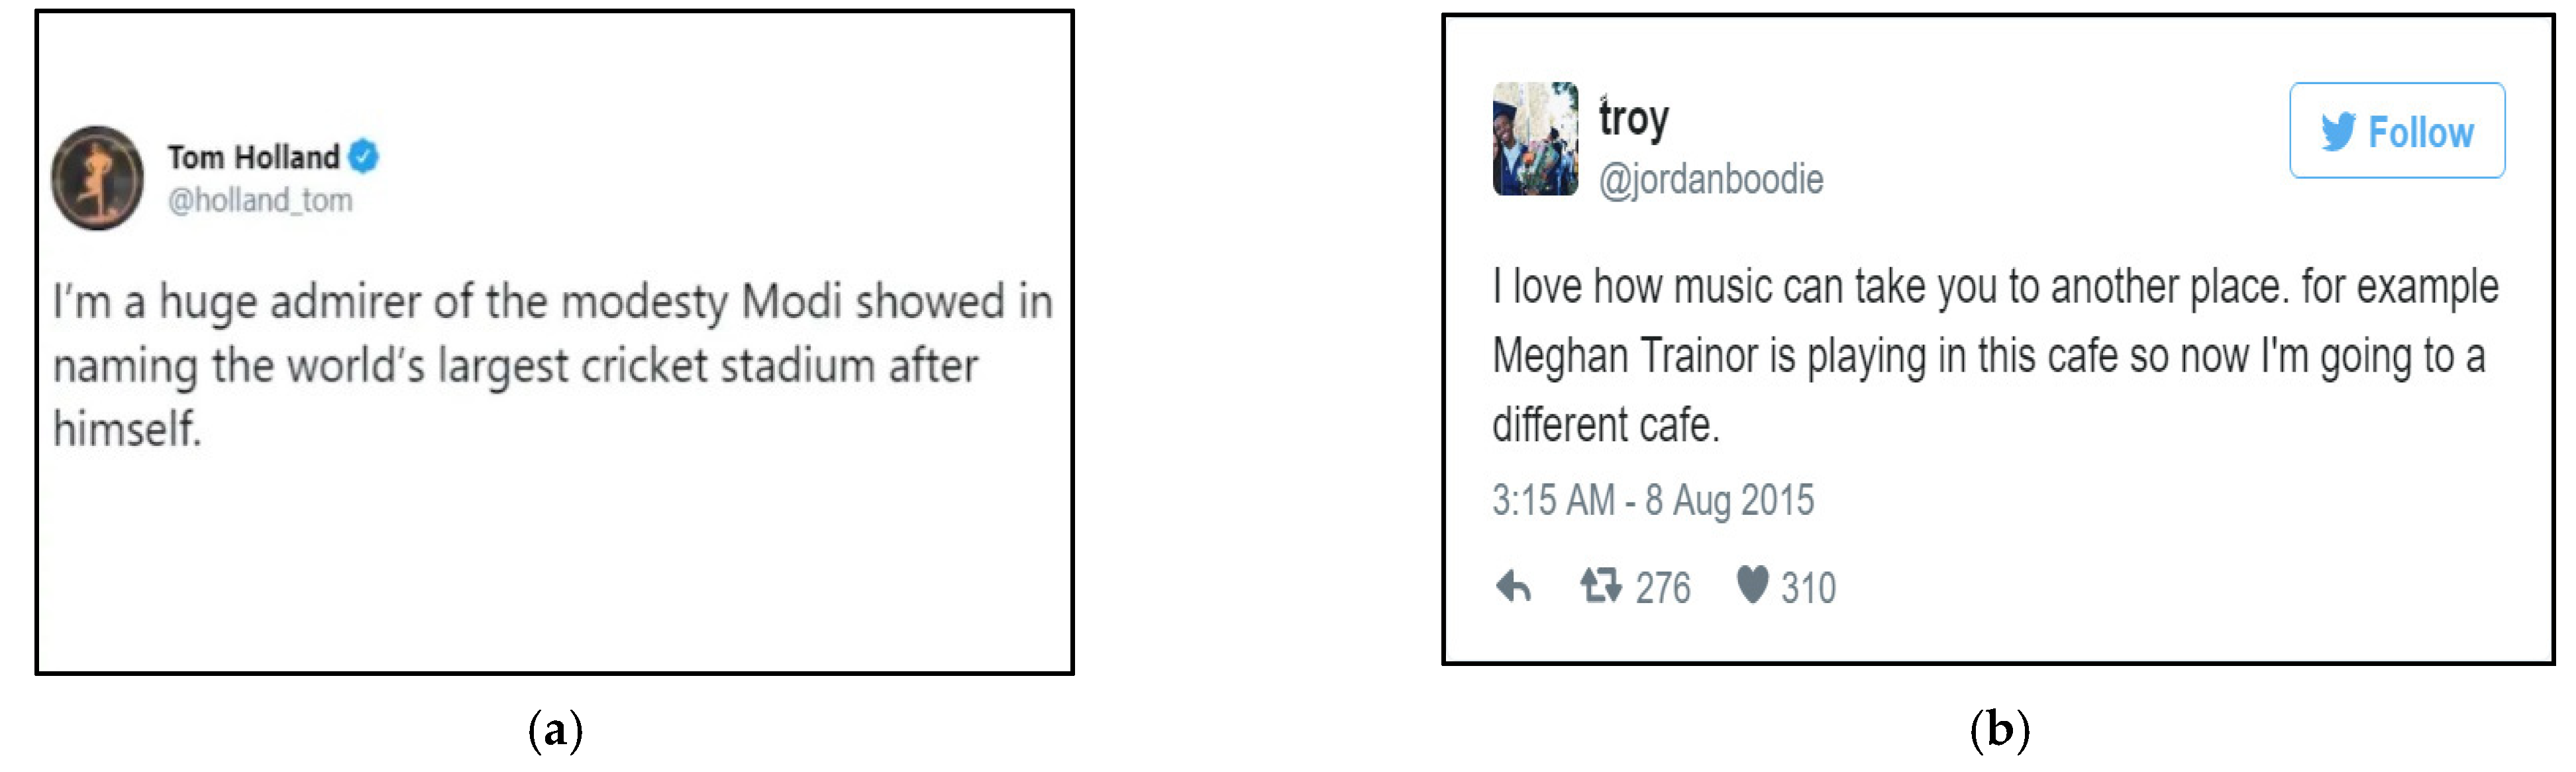Click "different cafe." in troy's tweet
The image size is (2576, 772).
[x=1605, y=425]
